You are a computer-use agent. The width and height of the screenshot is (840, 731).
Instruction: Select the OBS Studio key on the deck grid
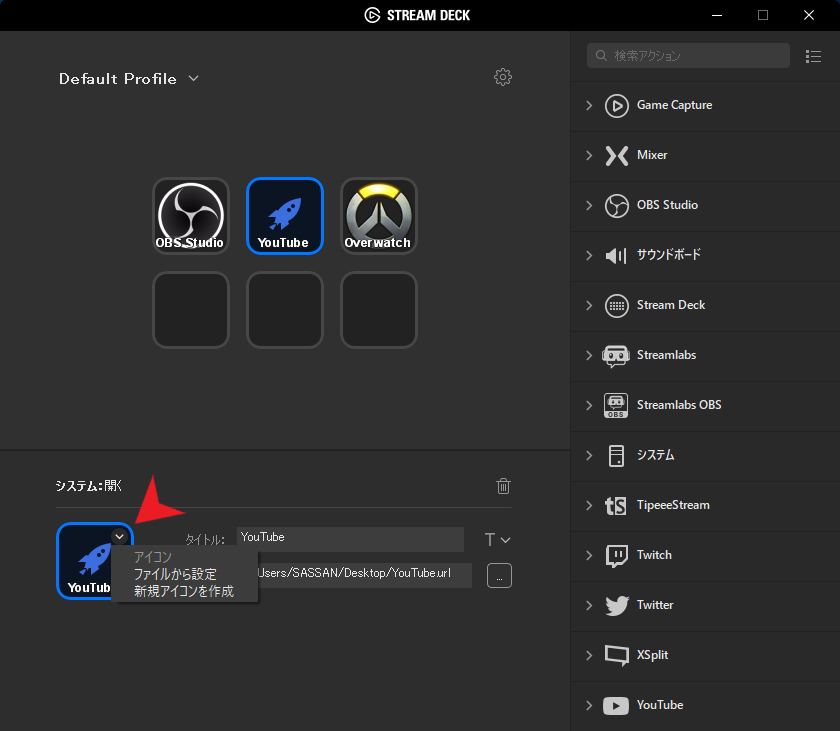191,216
